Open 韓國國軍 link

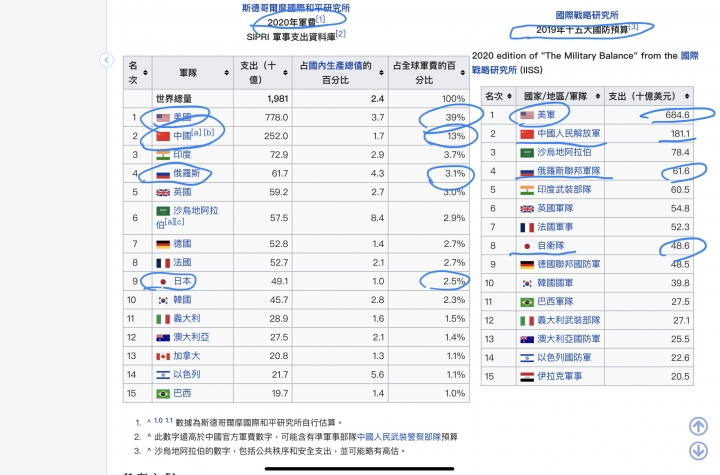coord(555,283)
